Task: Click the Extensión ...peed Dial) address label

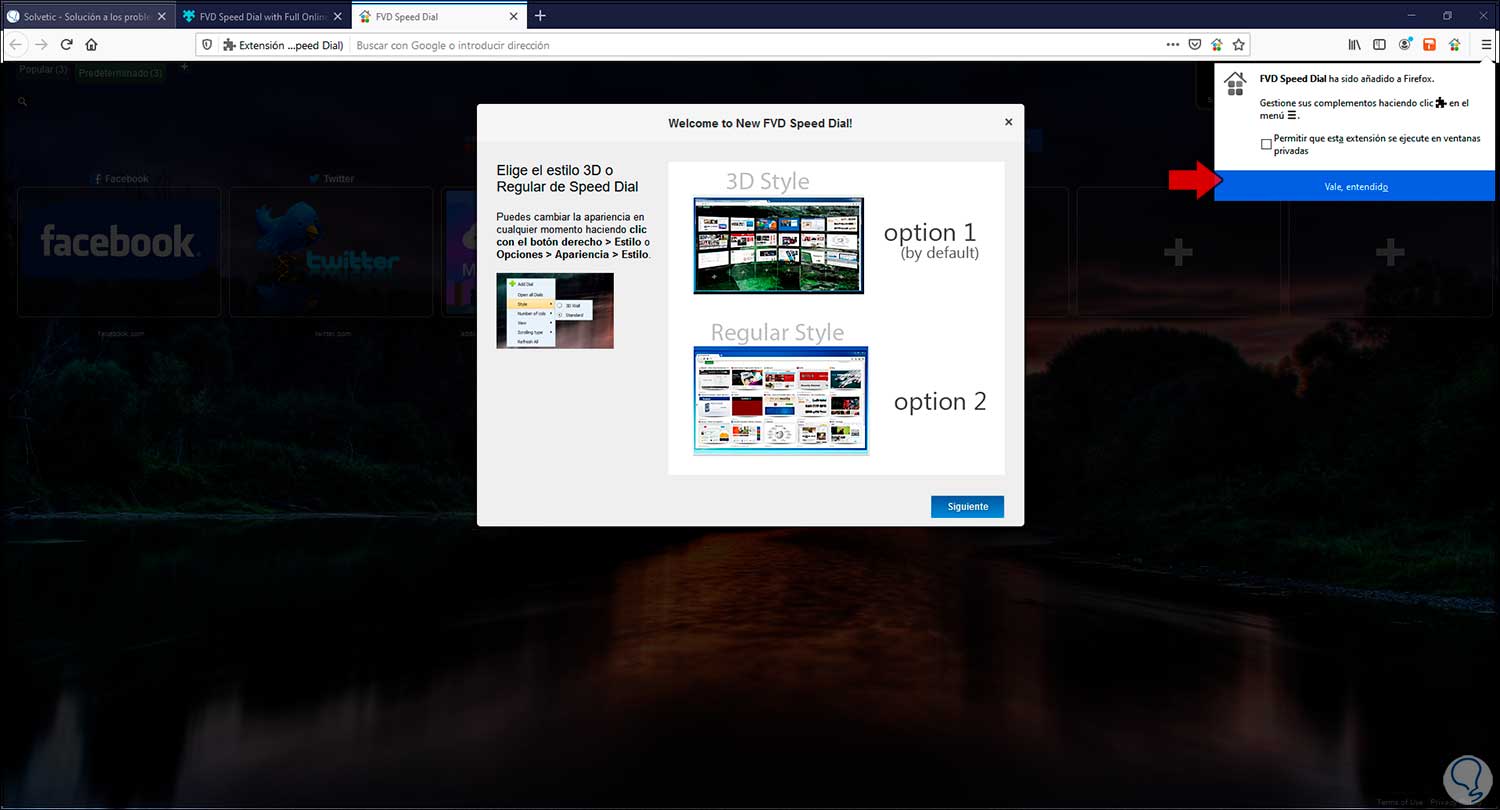Action: [x=290, y=45]
